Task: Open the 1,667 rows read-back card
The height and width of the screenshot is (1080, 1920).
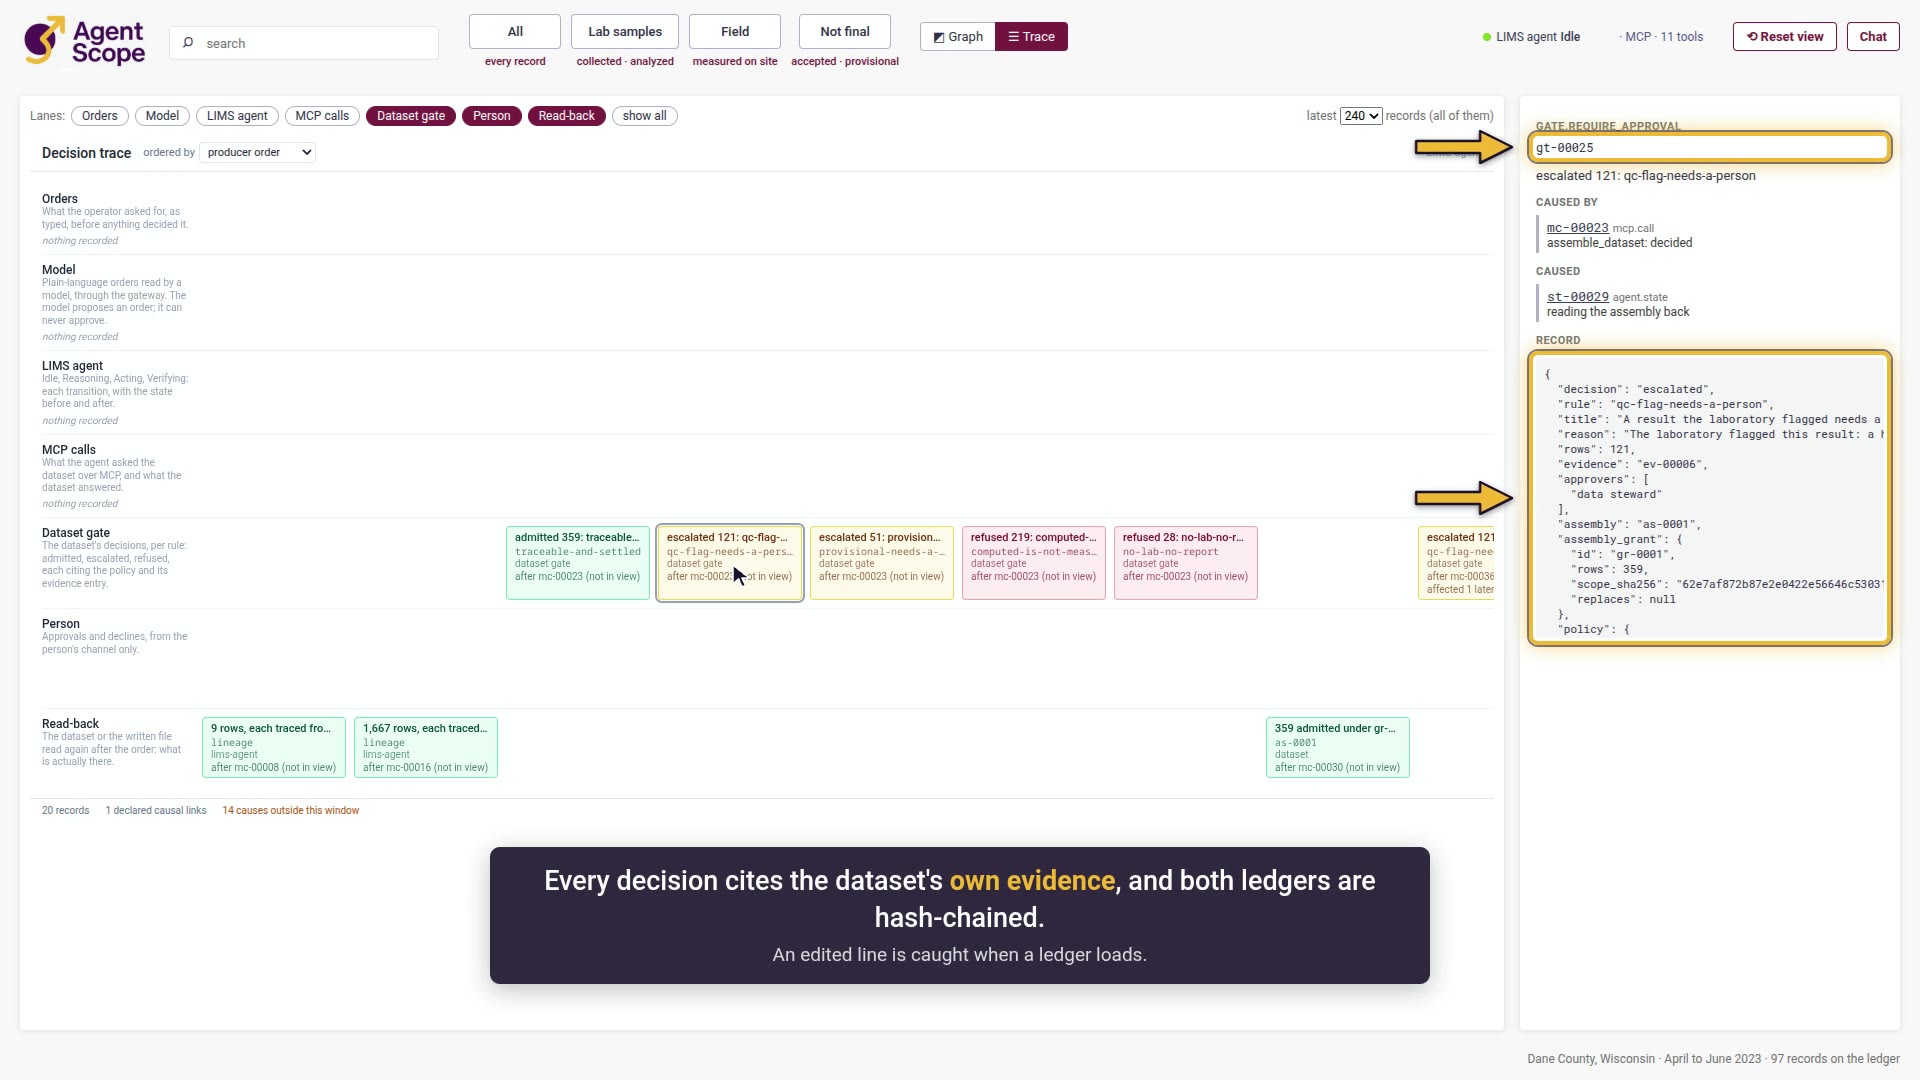Action: tap(426, 747)
